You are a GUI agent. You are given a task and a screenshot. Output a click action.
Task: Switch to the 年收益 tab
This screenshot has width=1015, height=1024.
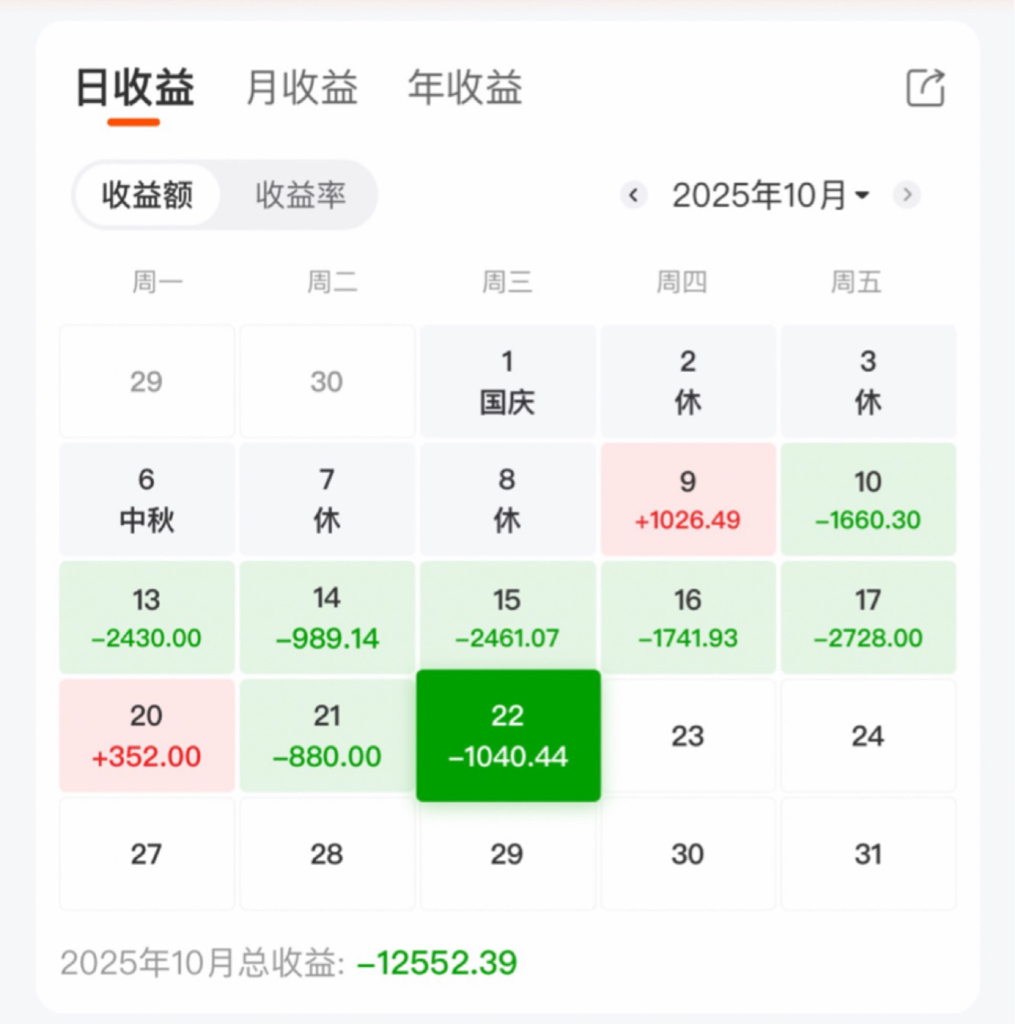(465, 89)
